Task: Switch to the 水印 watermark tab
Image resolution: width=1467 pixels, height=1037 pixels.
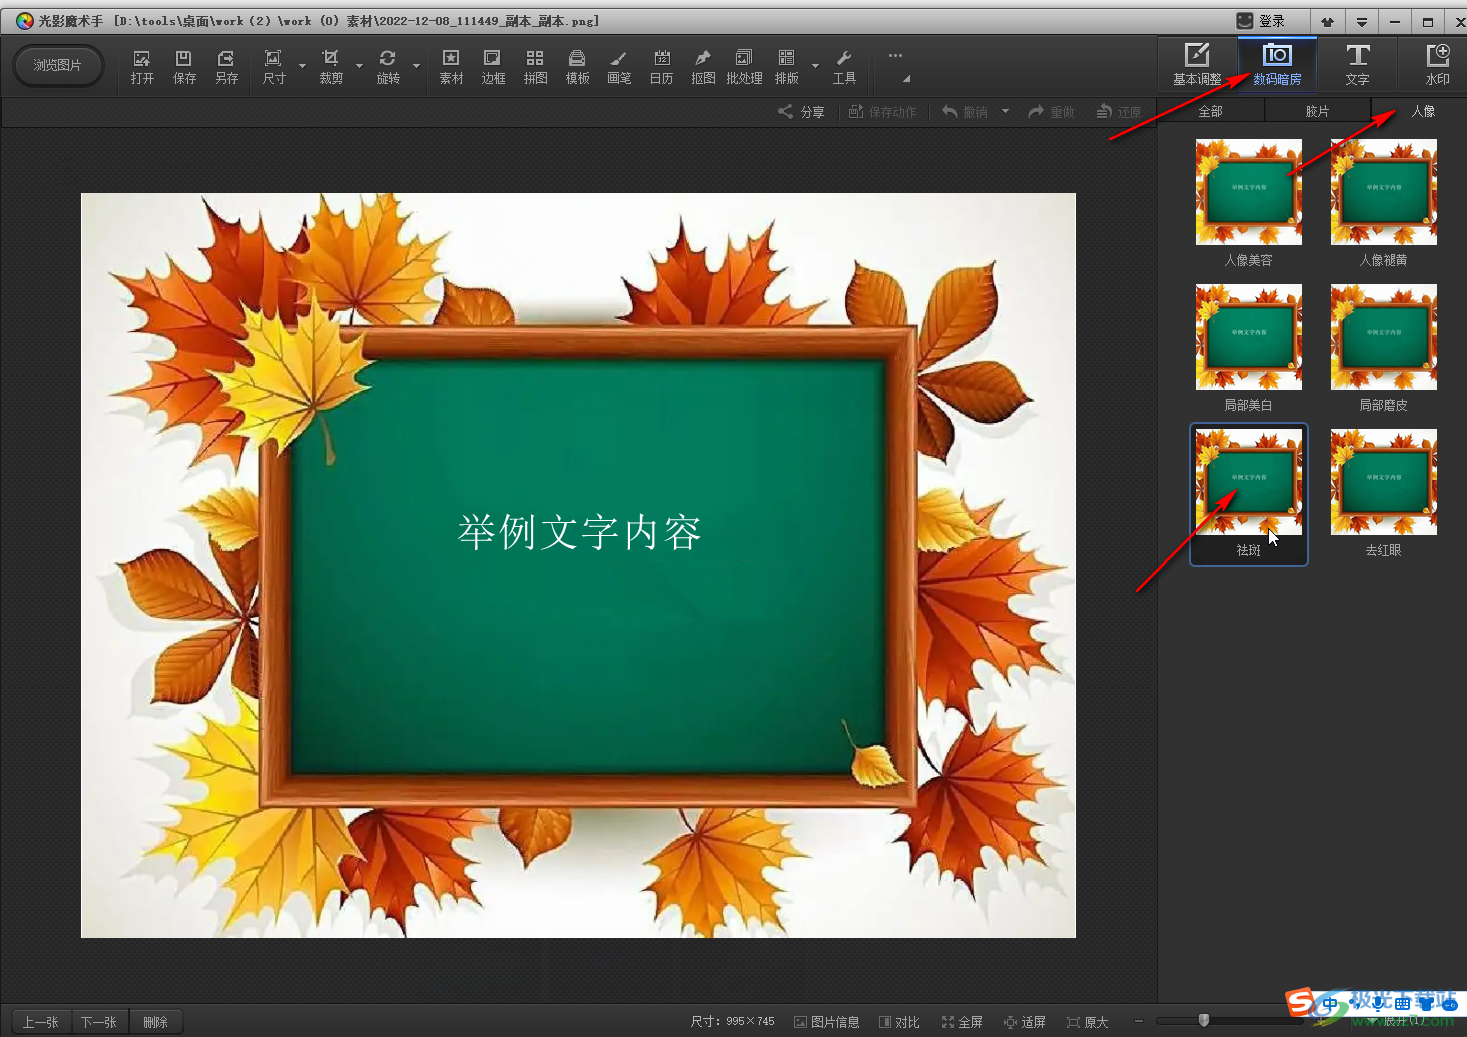Action: pos(1437,65)
